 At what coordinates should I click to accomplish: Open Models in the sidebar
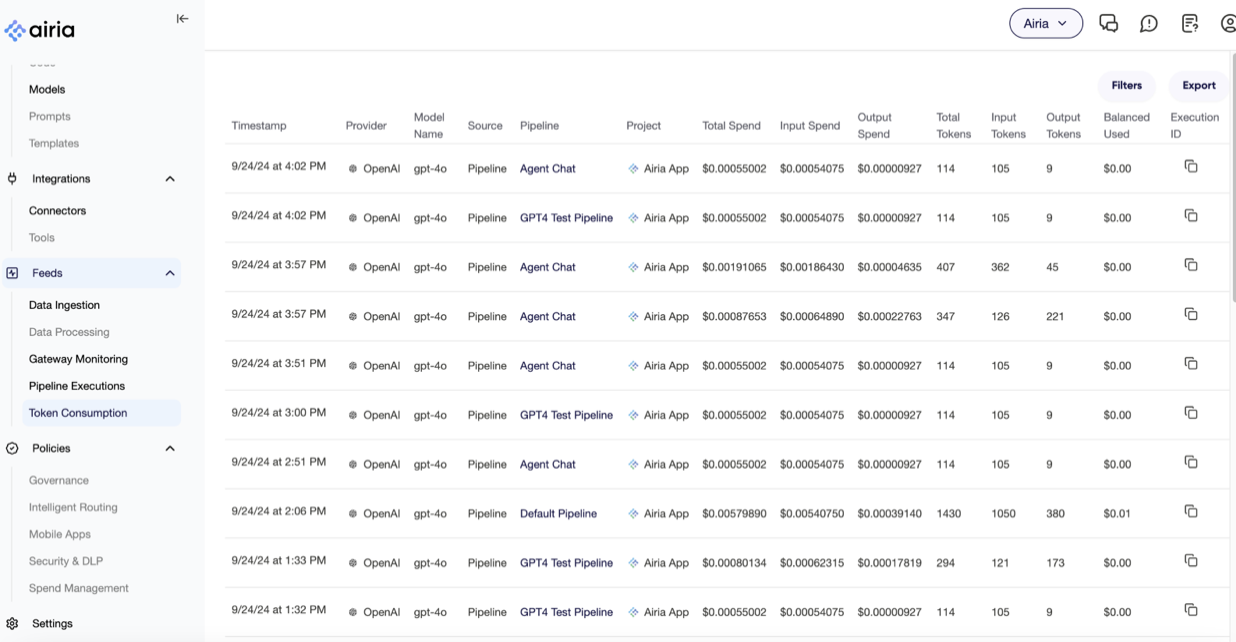pos(47,89)
